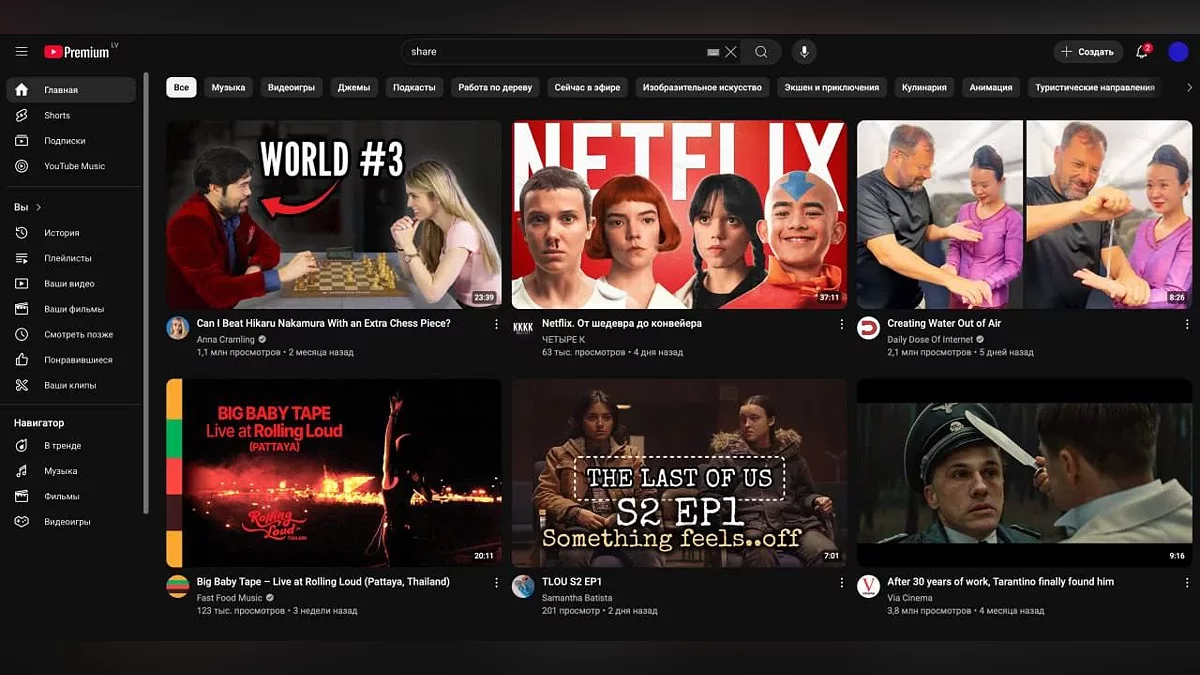Start voice search with microphone icon
The width and height of the screenshot is (1200, 675).
[803, 52]
